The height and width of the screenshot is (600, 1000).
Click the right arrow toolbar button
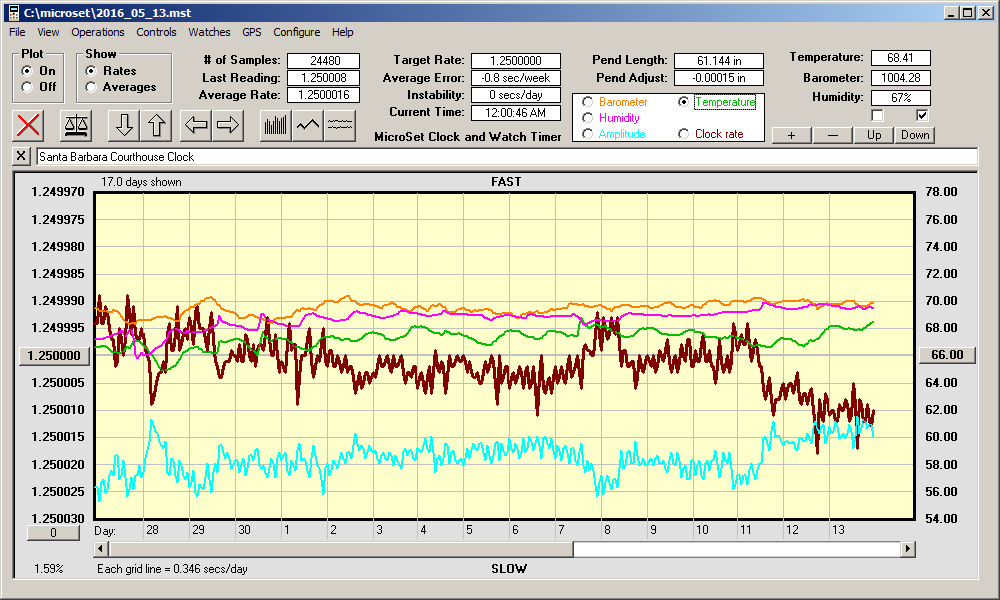click(x=228, y=125)
